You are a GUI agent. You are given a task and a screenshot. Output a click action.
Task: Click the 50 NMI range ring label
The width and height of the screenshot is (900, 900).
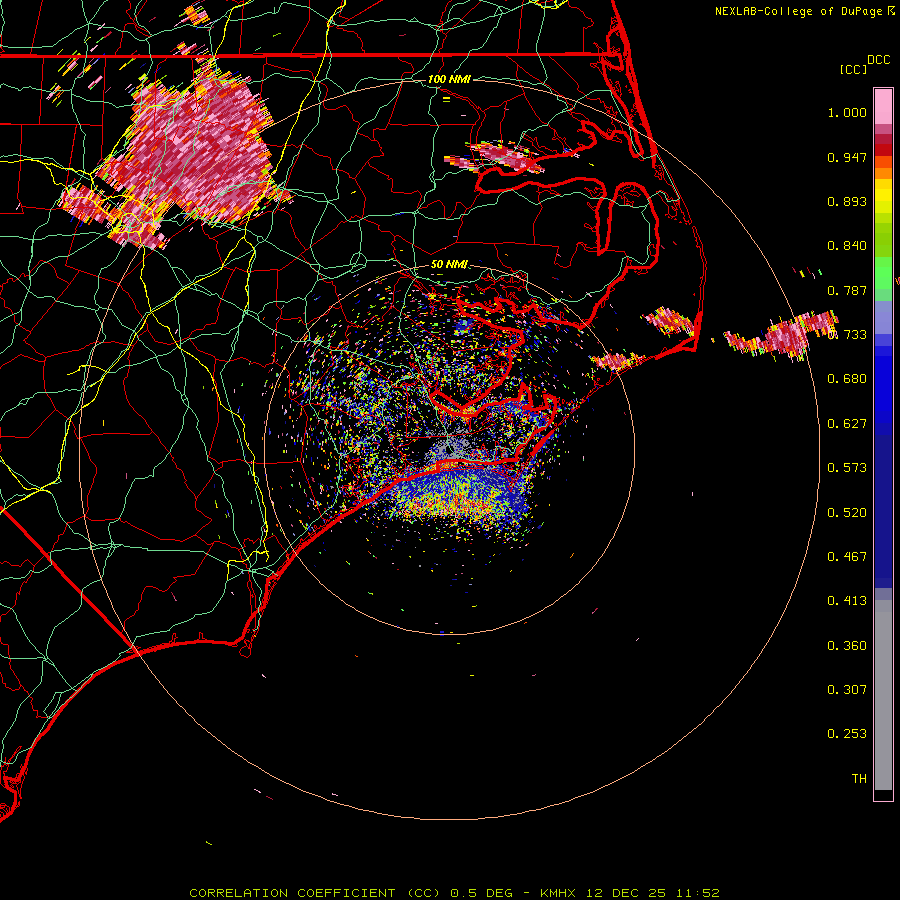[449, 265]
